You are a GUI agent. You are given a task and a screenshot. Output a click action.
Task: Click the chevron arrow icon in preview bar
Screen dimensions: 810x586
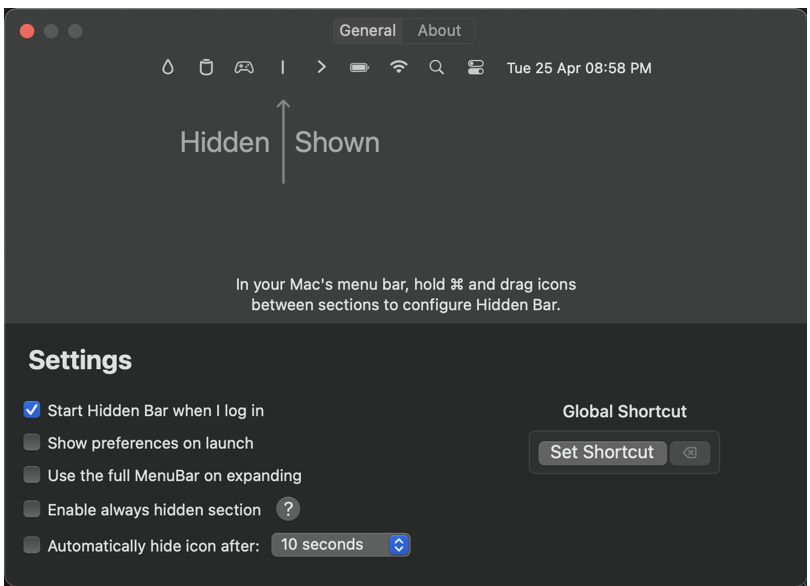pos(321,67)
